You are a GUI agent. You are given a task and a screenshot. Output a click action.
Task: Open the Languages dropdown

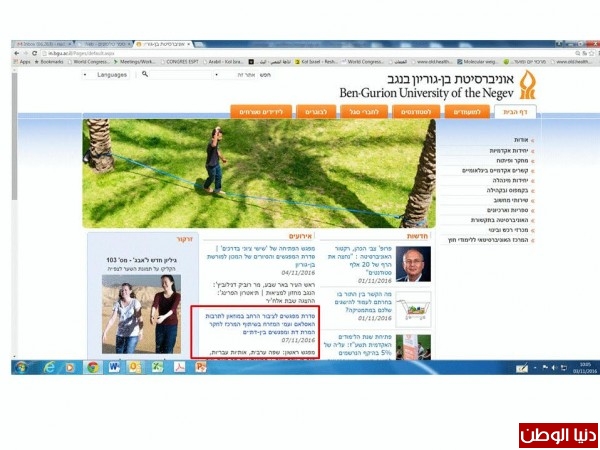pos(108,74)
